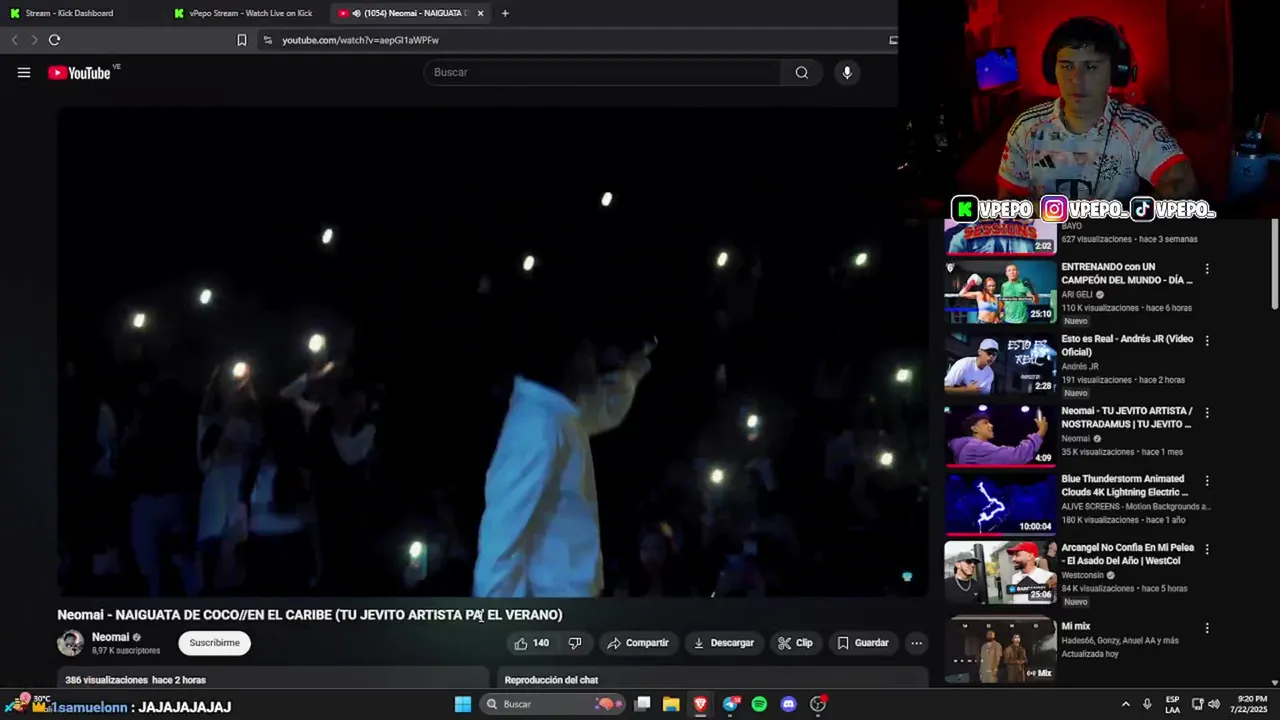1280x720 pixels.
Task: Open ENTRENANDO con UN CAMPEÓN video thumbnail
Action: click(x=1000, y=292)
